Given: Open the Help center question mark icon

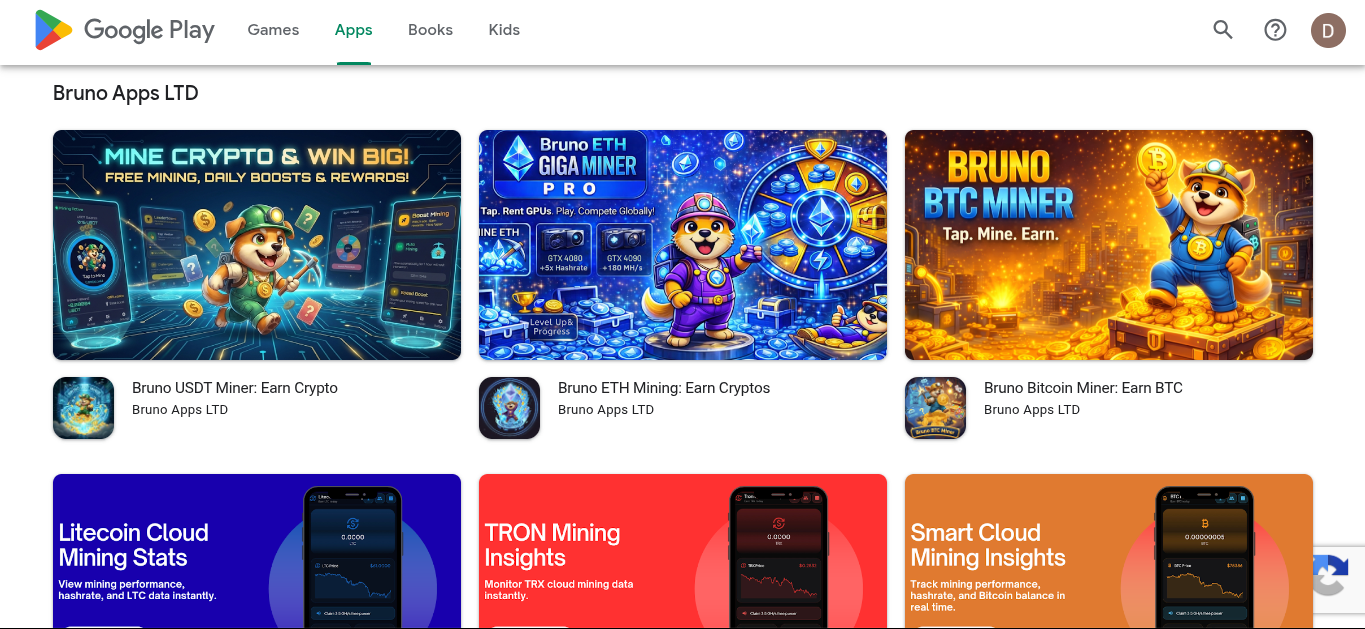Looking at the screenshot, I should (1275, 30).
